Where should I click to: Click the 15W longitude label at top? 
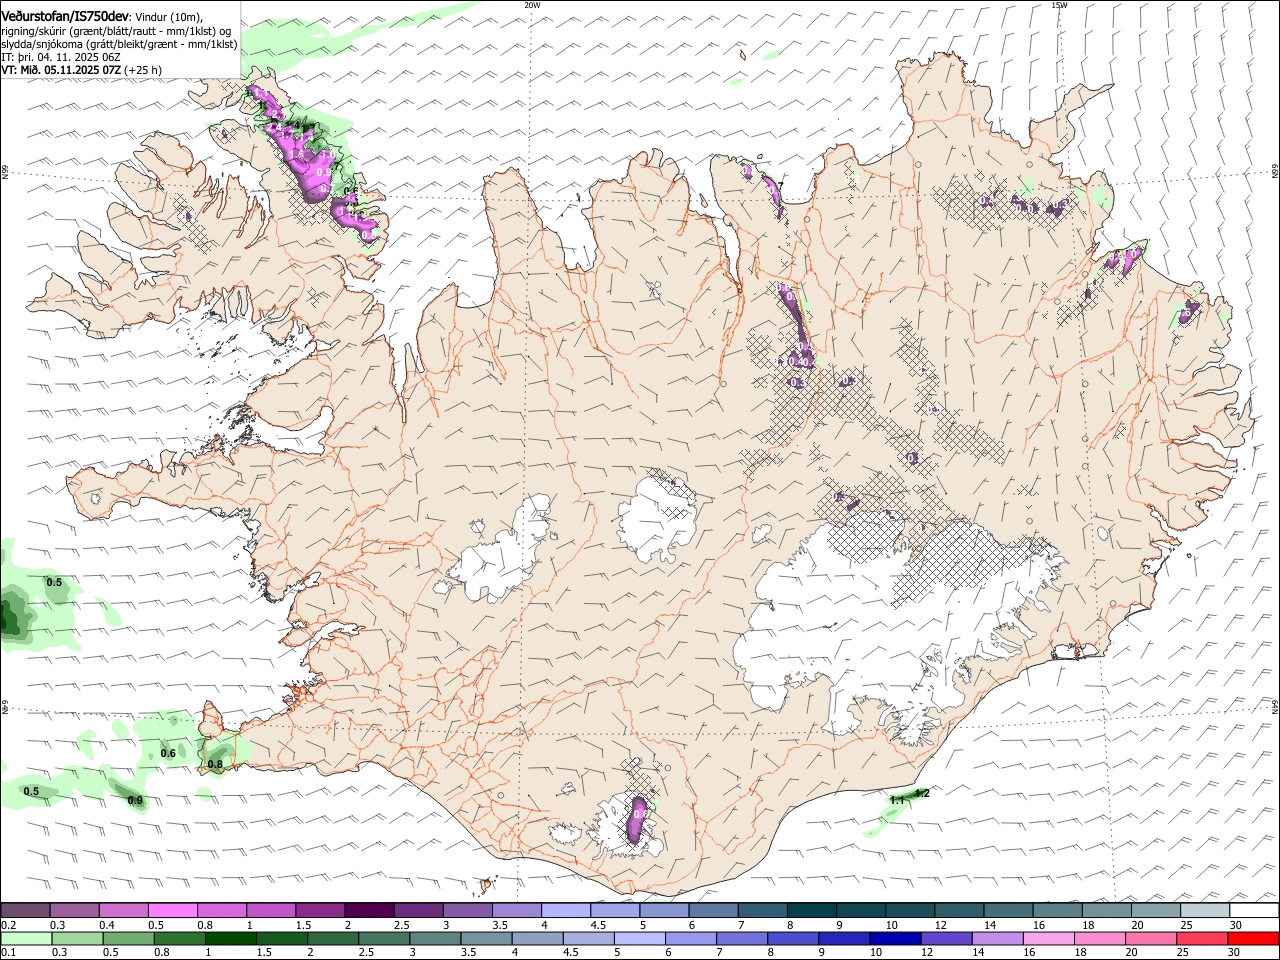[x=1059, y=5]
